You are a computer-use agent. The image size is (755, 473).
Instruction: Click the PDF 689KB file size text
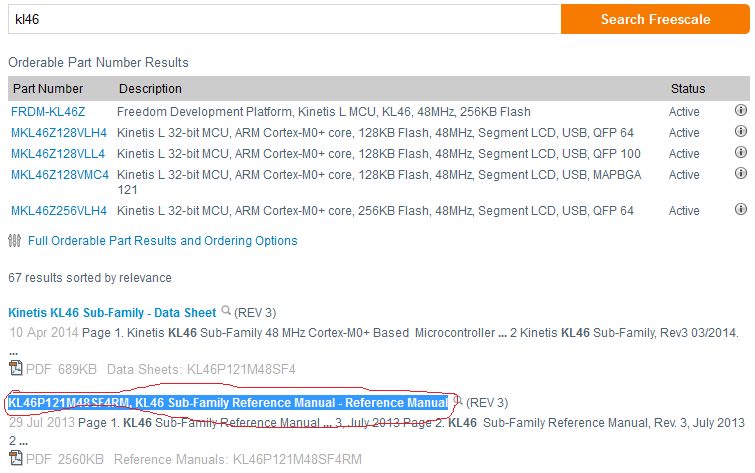(61, 369)
